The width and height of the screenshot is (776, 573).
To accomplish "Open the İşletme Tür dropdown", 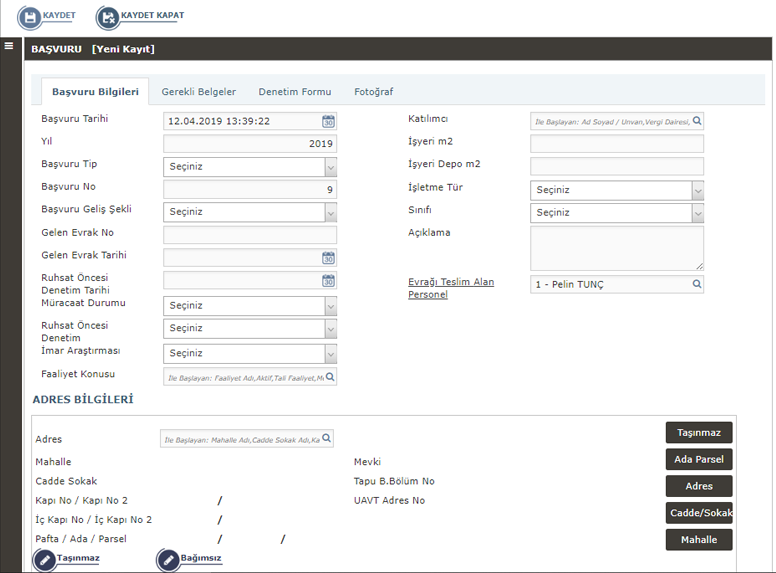I will coord(697,190).
